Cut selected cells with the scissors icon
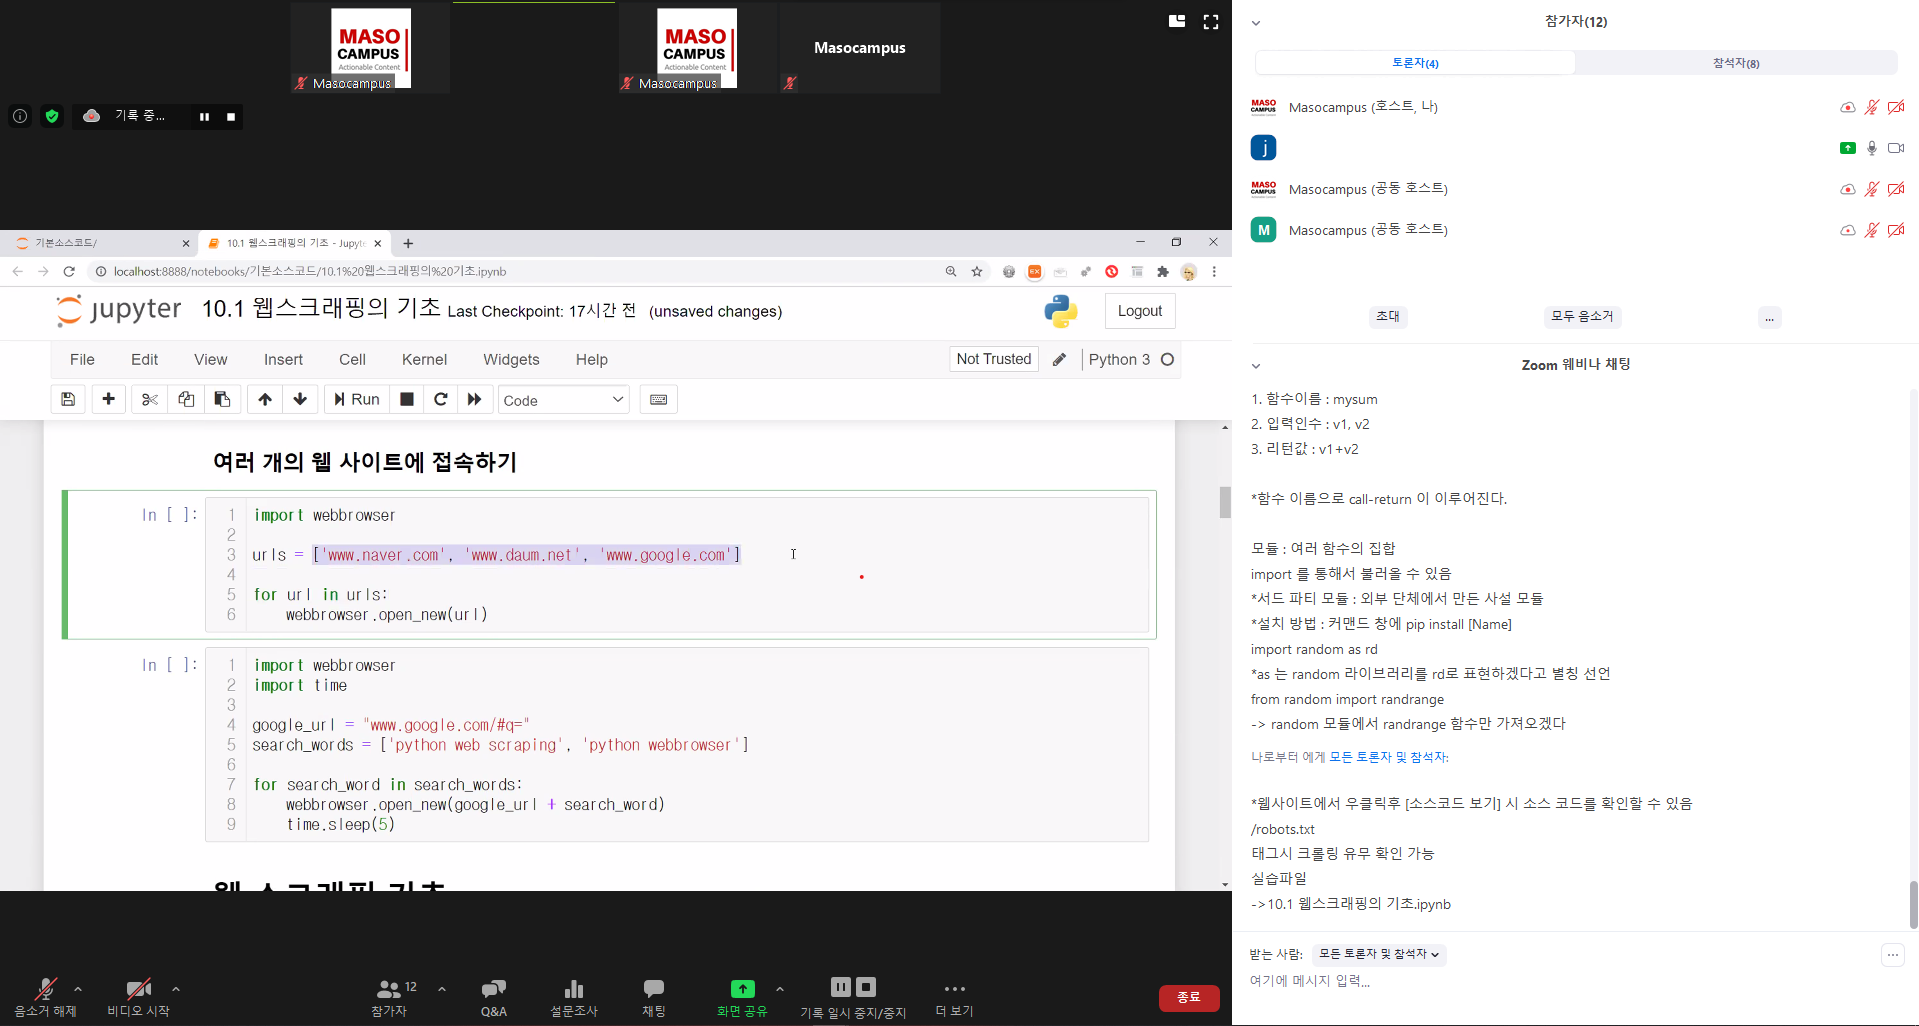 tap(150, 400)
